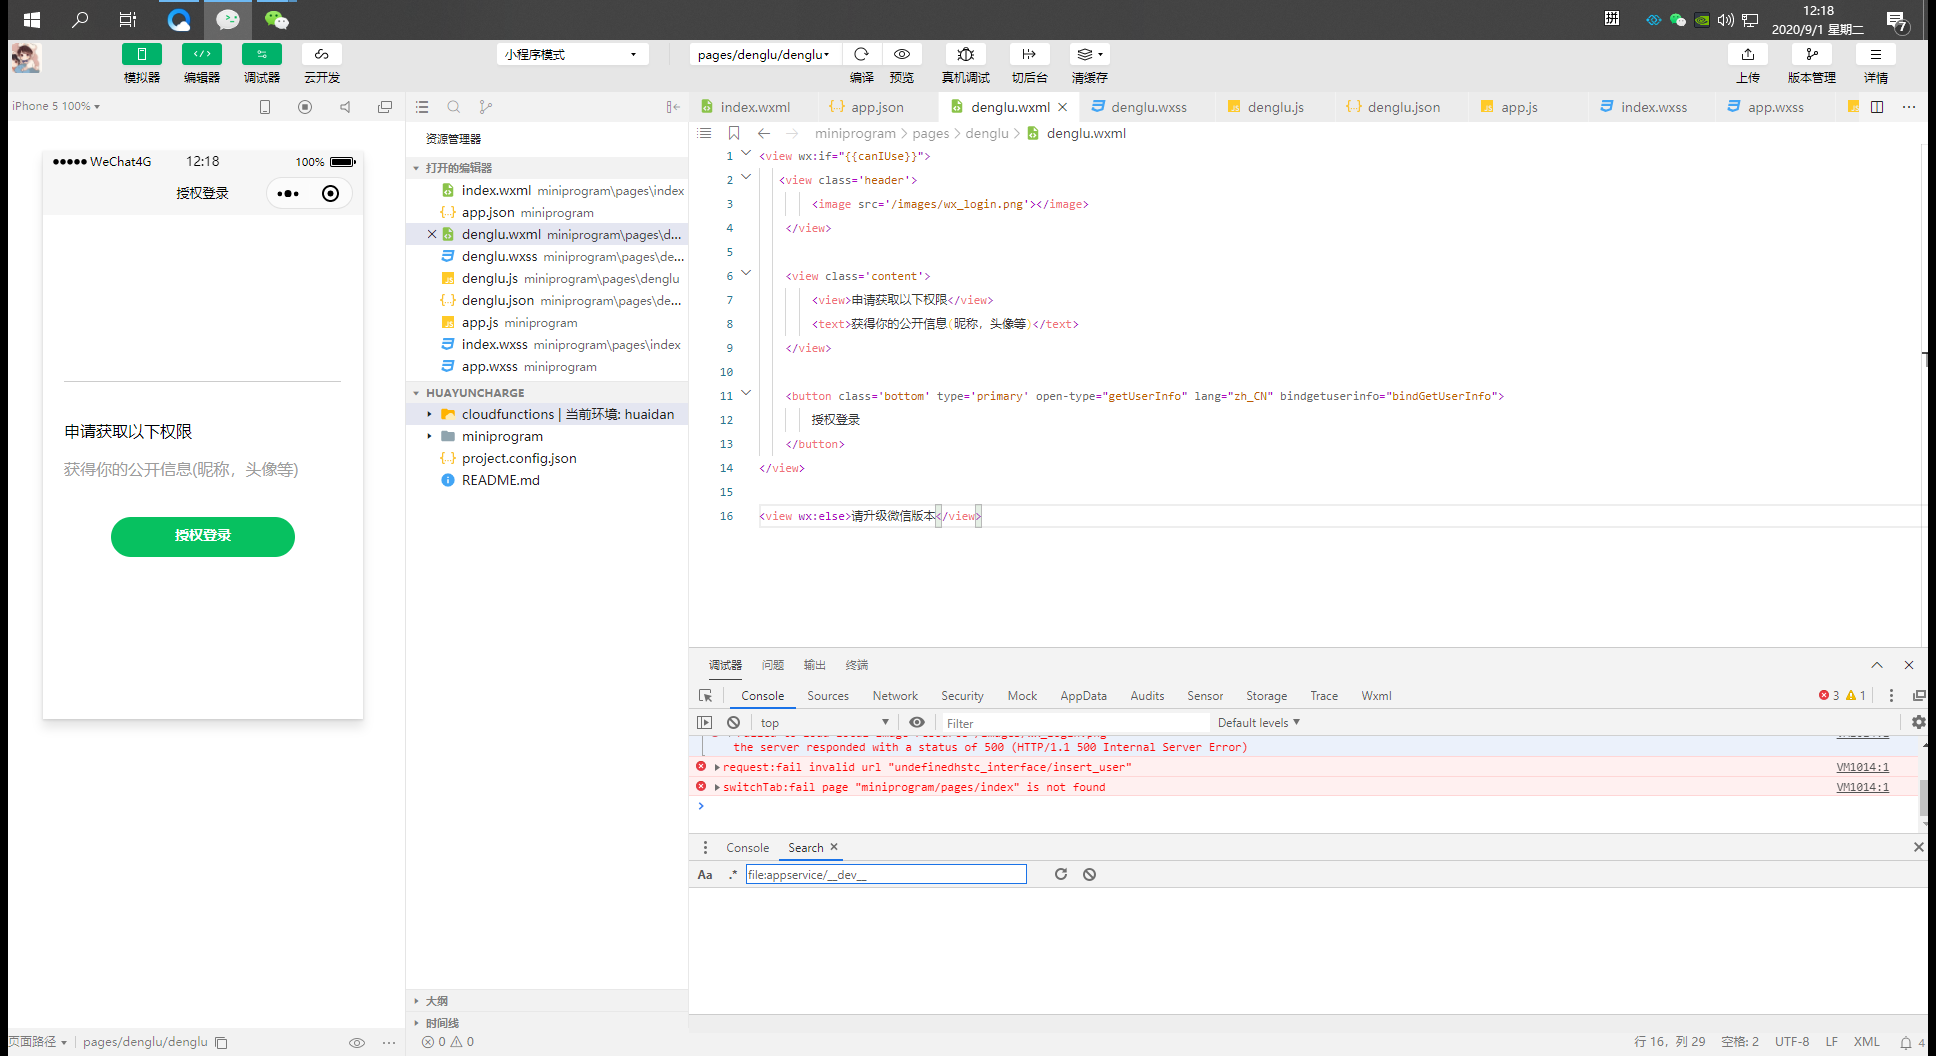Open the console context 'top' dropdown

click(x=824, y=722)
